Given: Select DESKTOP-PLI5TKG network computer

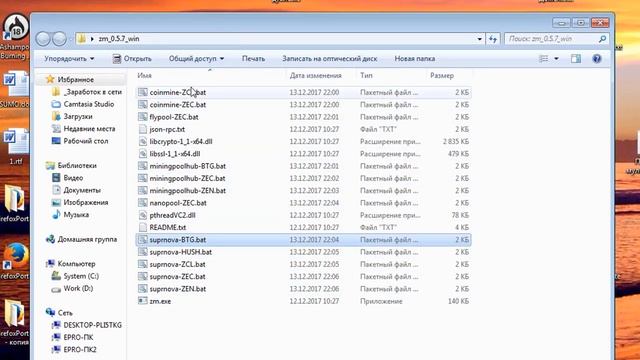Looking at the screenshot, I should tap(93, 325).
